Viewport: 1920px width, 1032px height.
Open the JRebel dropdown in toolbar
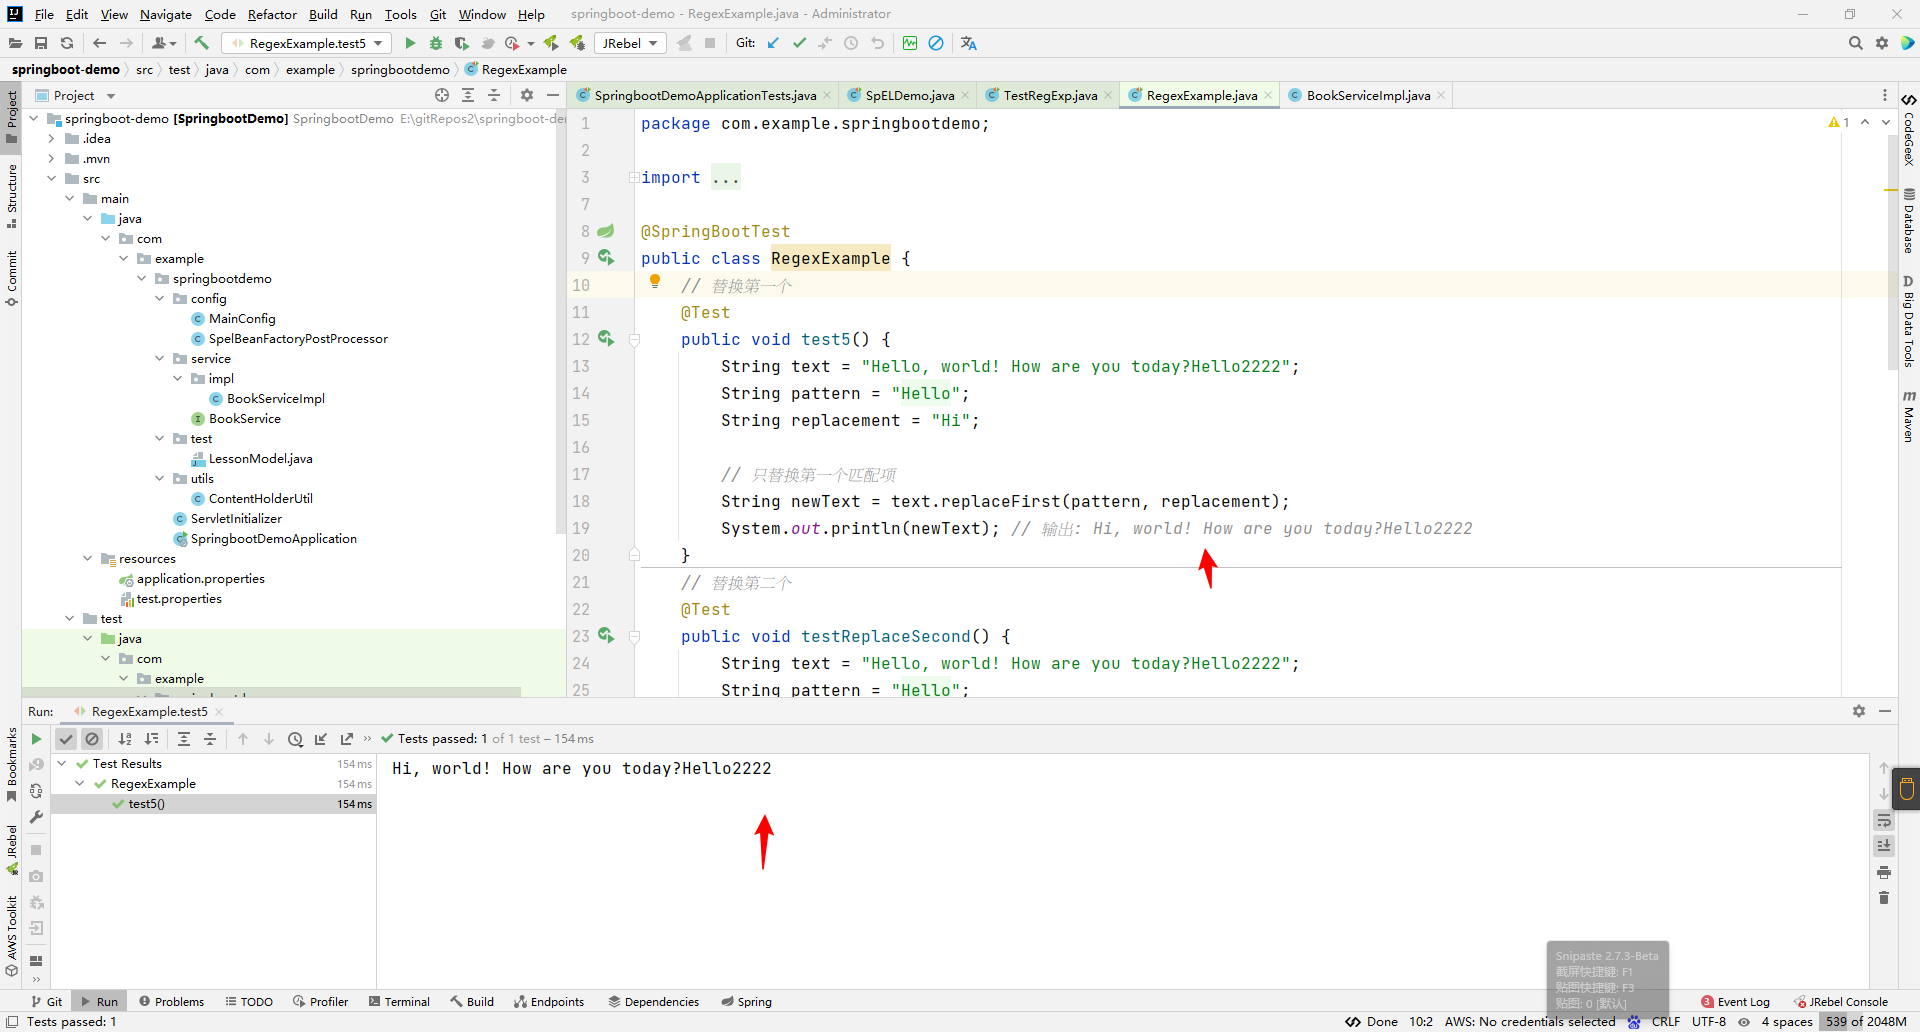coord(630,43)
